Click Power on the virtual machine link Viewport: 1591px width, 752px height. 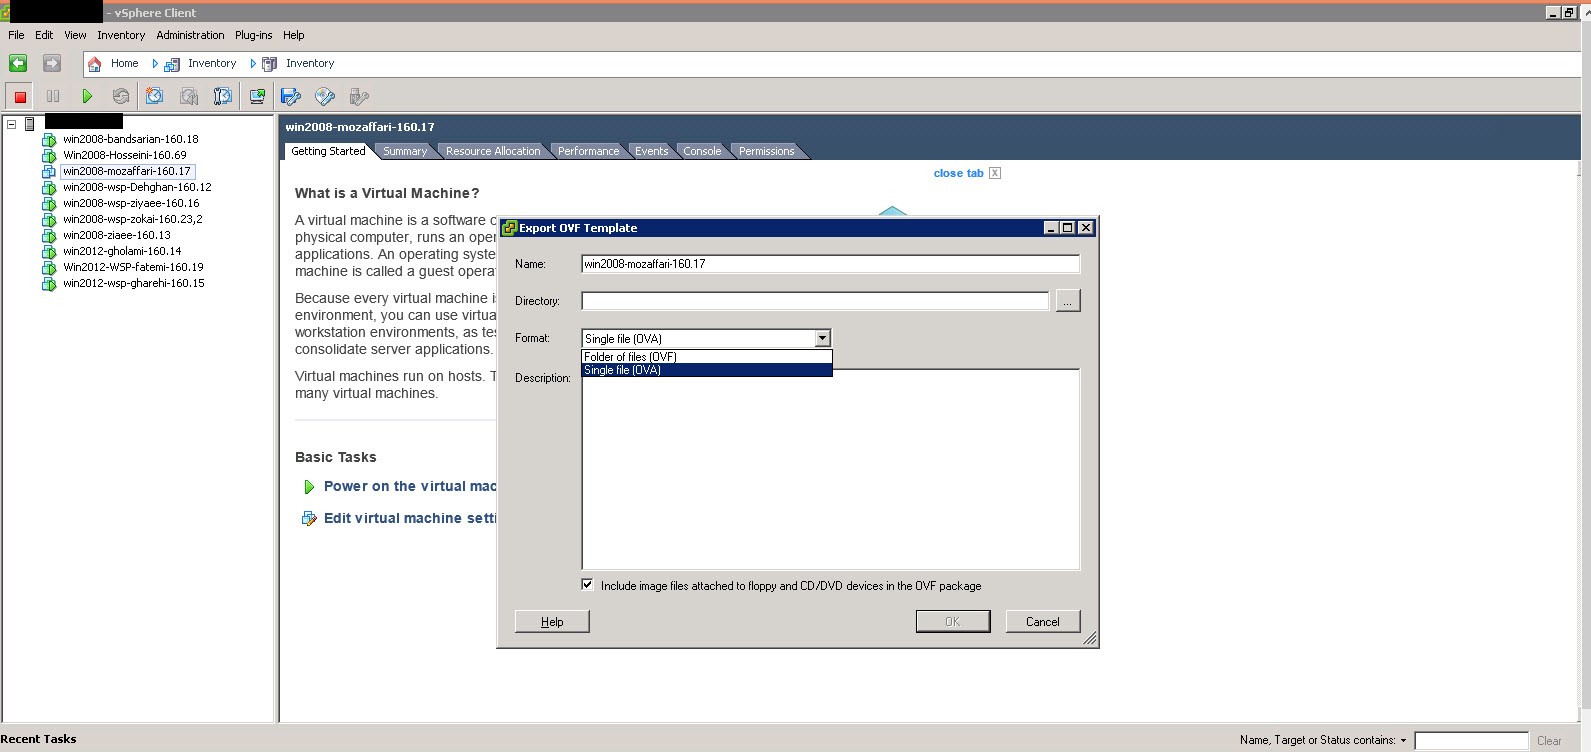point(410,486)
